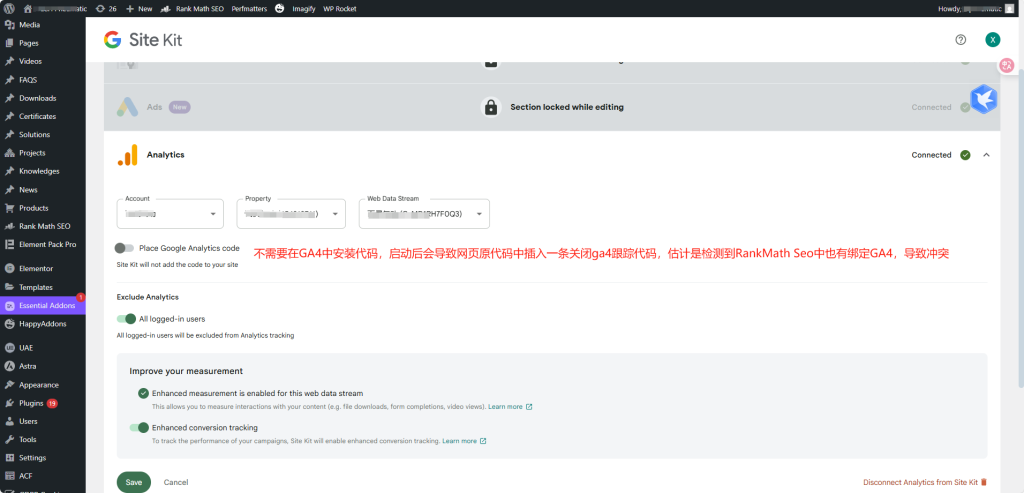The width and height of the screenshot is (1024, 493).
Task: Click the site name home link
Action: (x=55, y=8)
